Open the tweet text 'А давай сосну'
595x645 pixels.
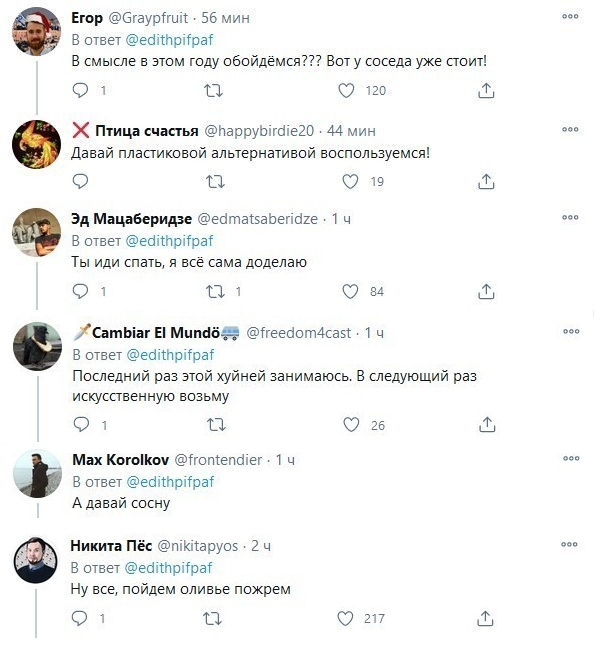(x=121, y=503)
